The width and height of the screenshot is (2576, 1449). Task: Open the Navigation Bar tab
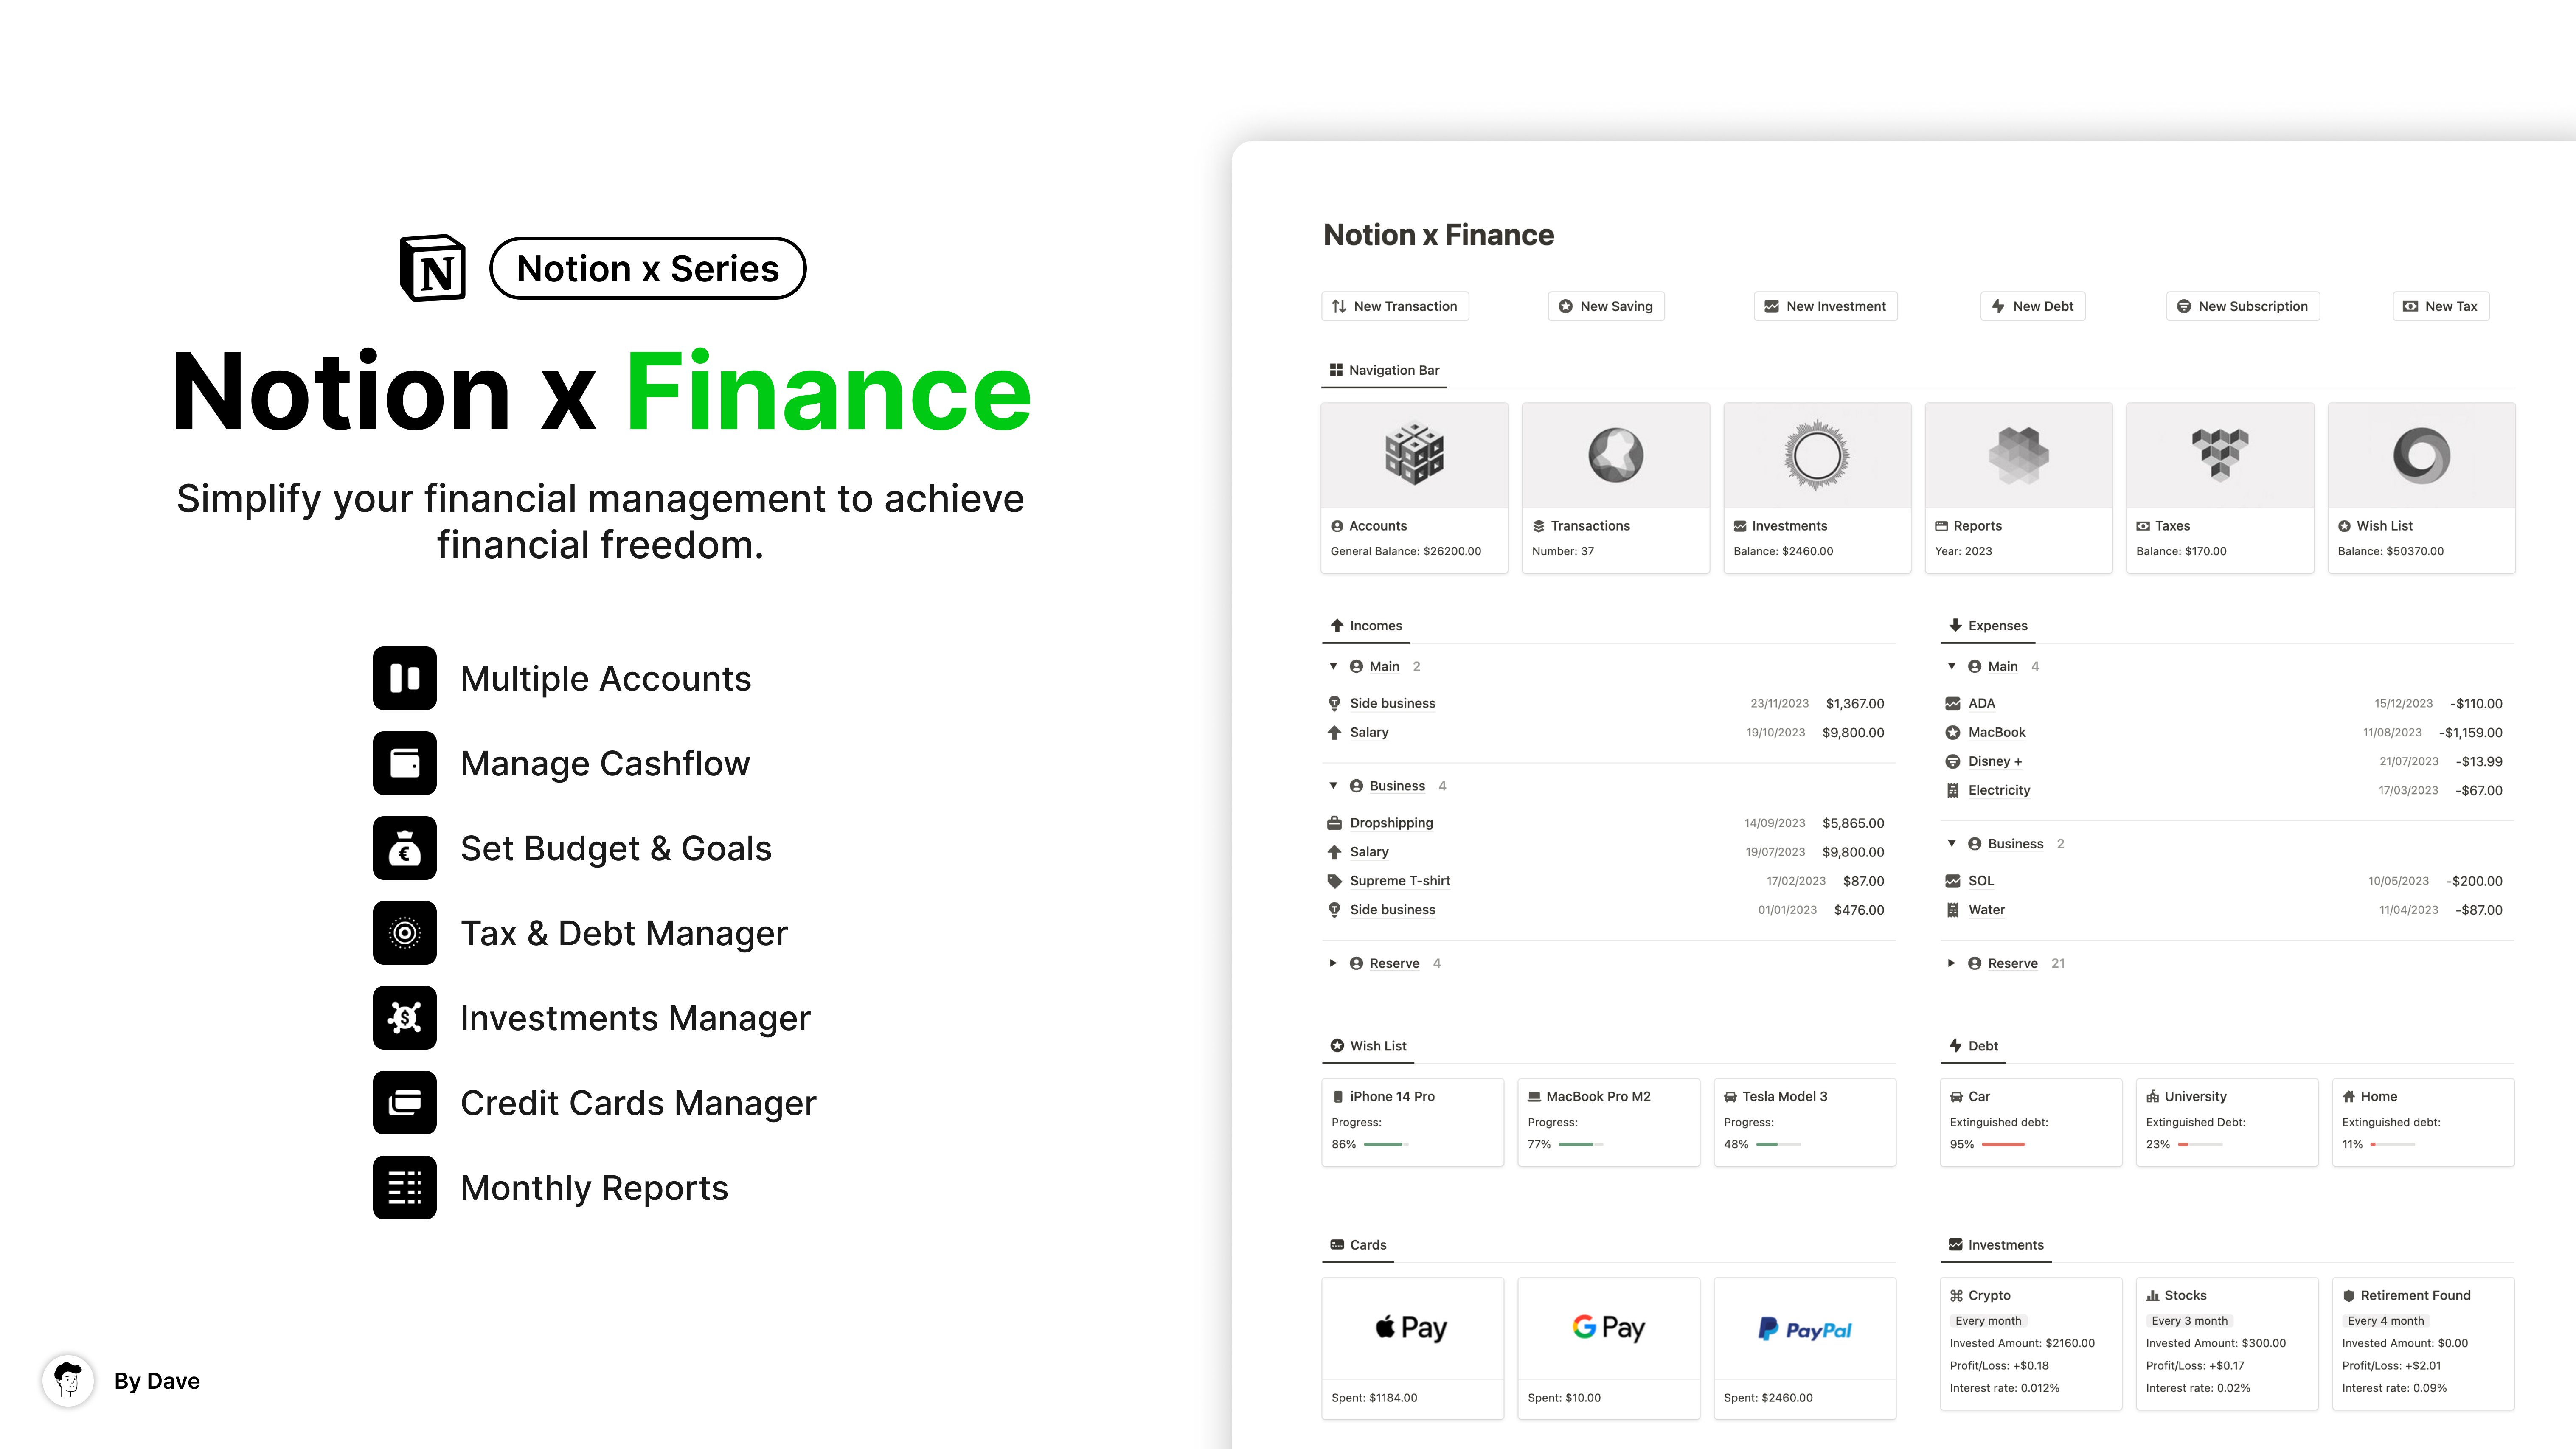(1384, 370)
